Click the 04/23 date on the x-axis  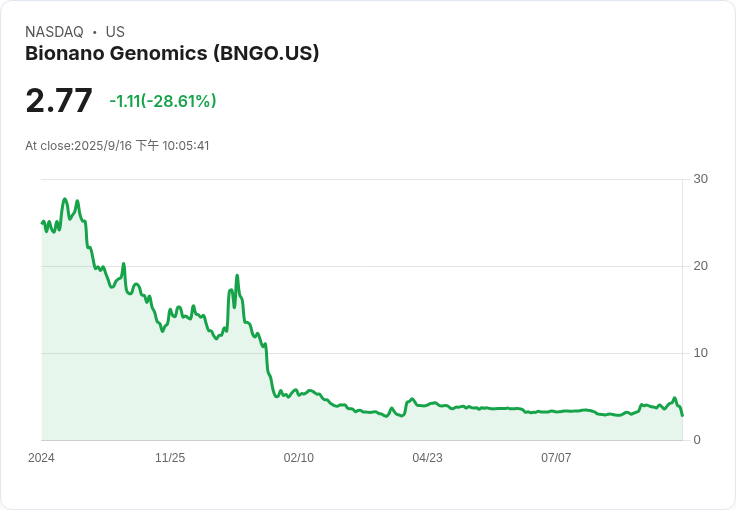click(427, 458)
